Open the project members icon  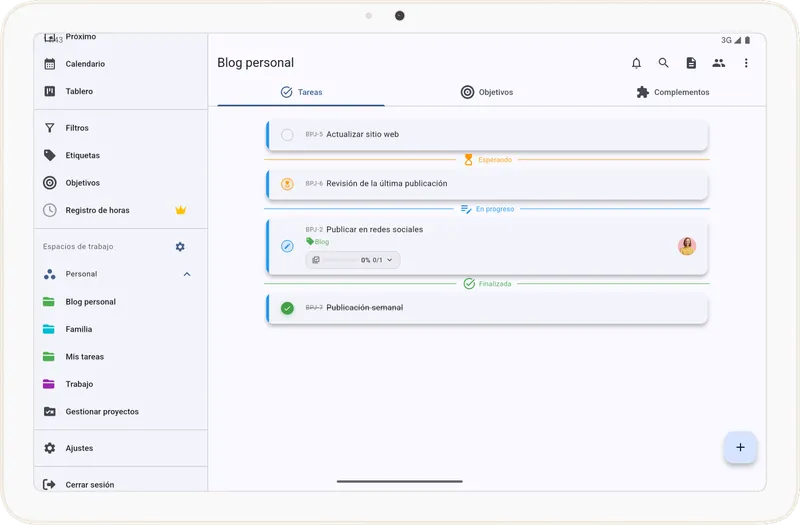(x=718, y=63)
